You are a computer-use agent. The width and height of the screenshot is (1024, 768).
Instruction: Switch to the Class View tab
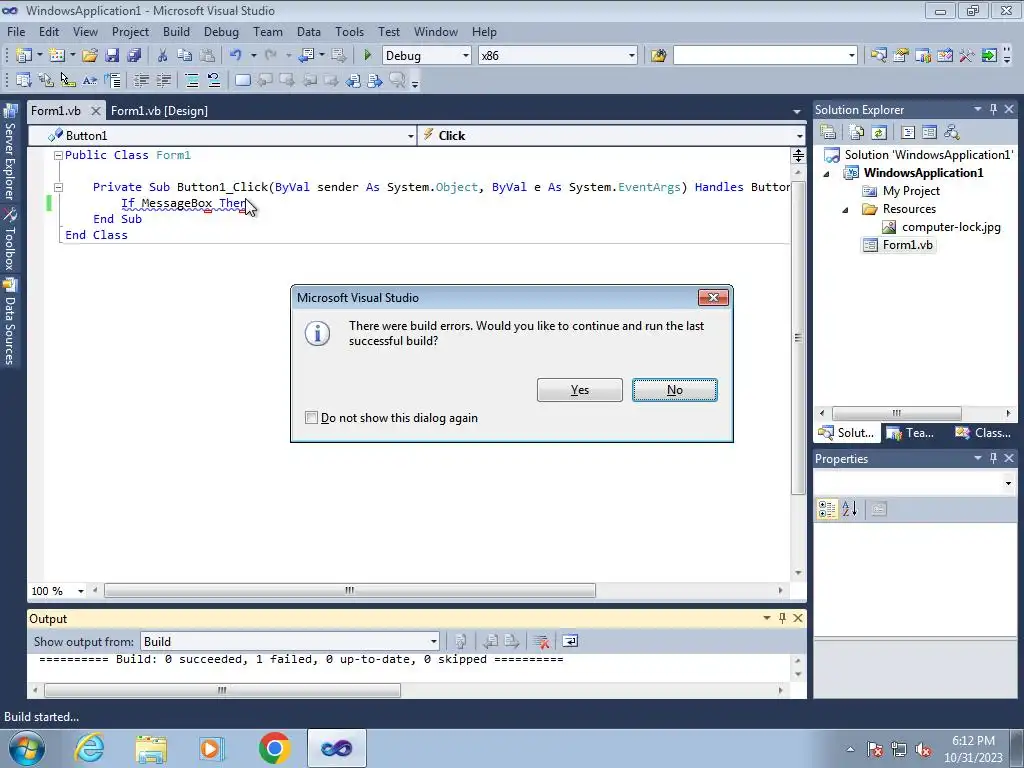pyautogui.click(x=983, y=432)
